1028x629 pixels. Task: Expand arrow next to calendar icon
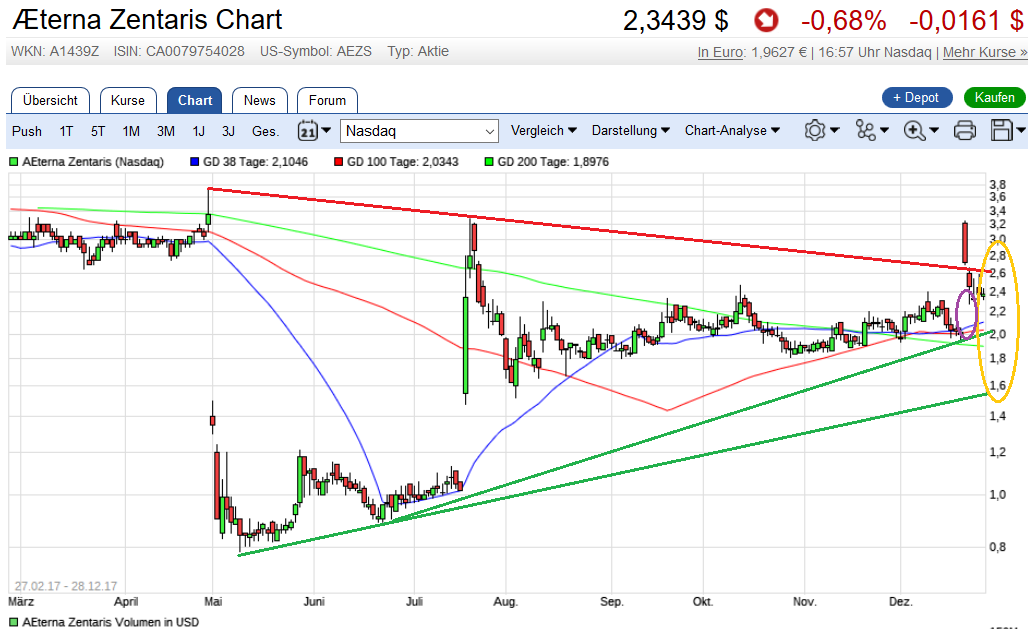click(326, 131)
